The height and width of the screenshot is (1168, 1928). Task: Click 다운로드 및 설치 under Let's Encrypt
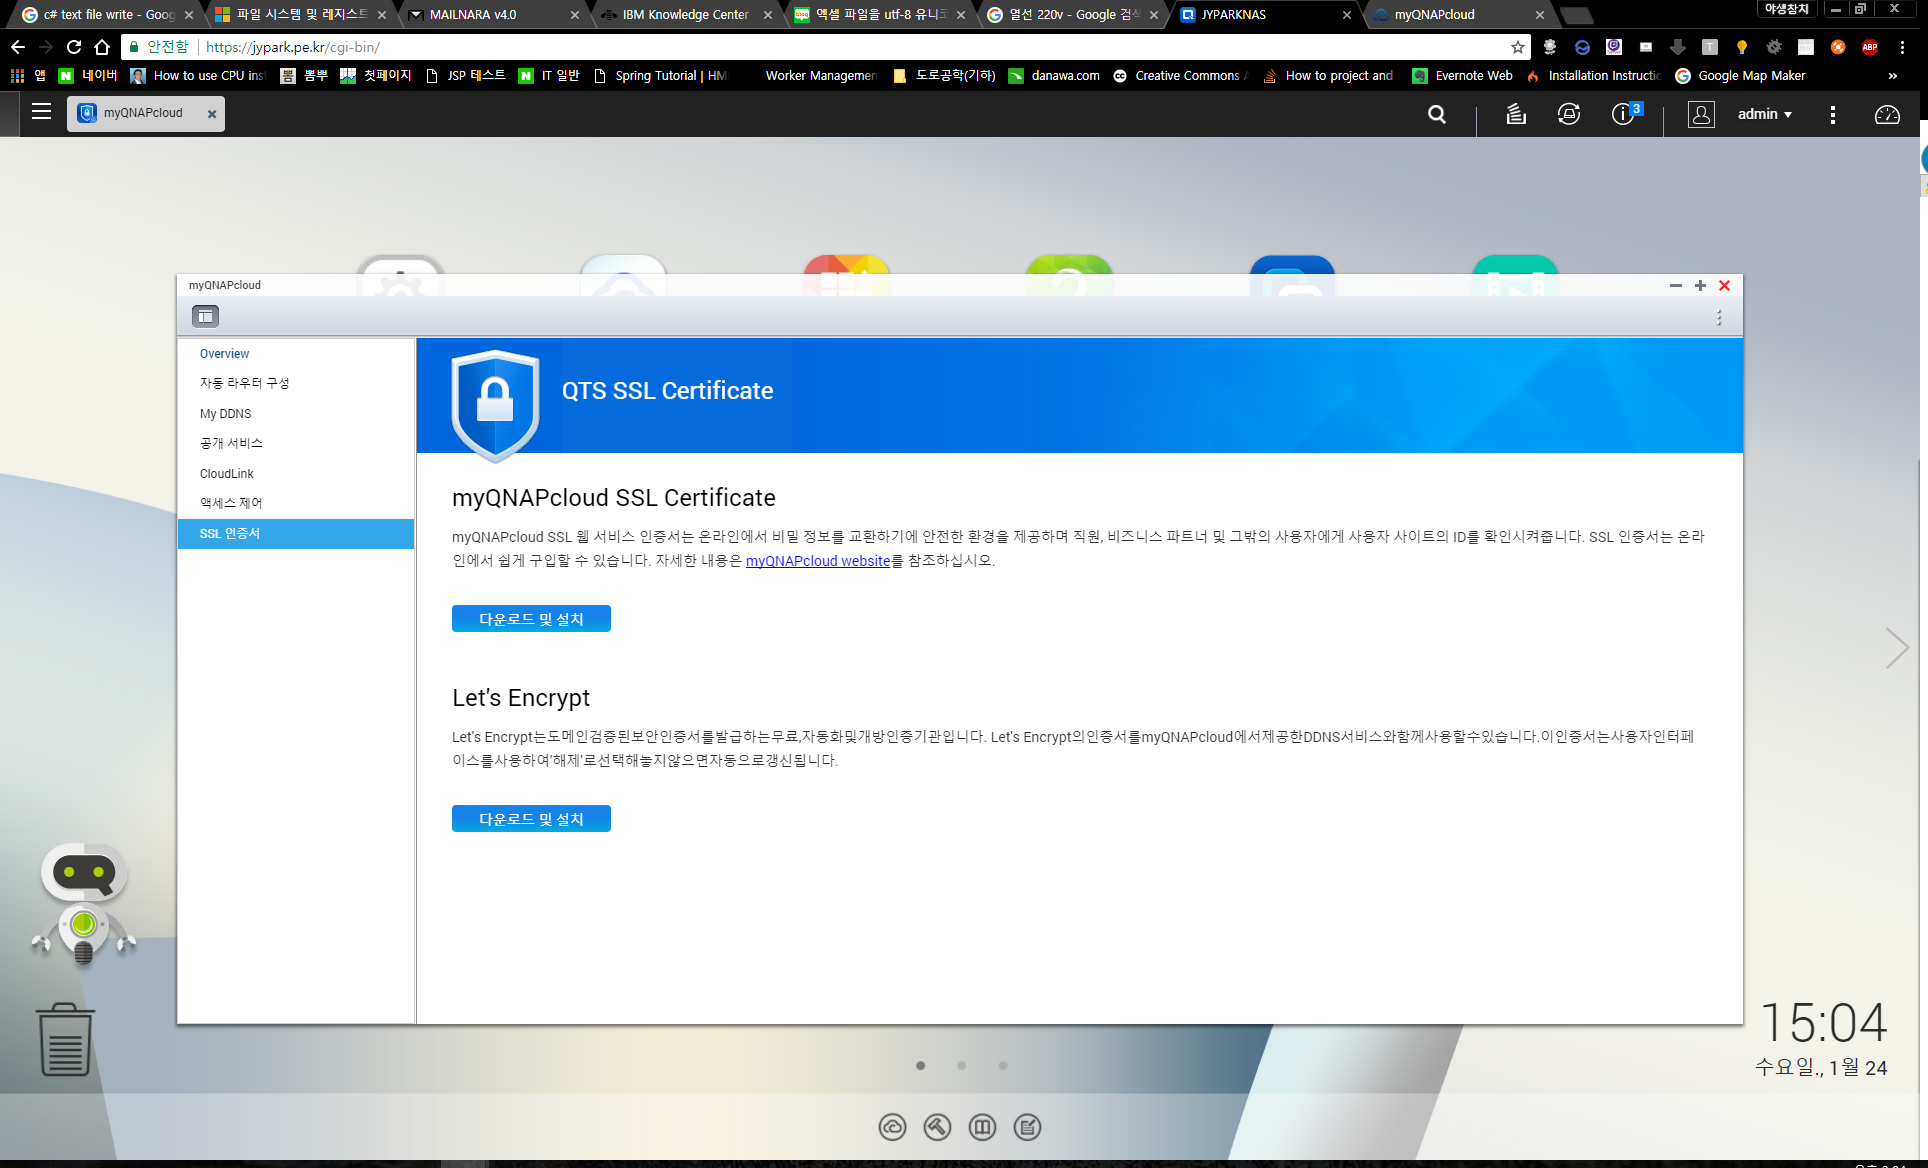coord(531,819)
